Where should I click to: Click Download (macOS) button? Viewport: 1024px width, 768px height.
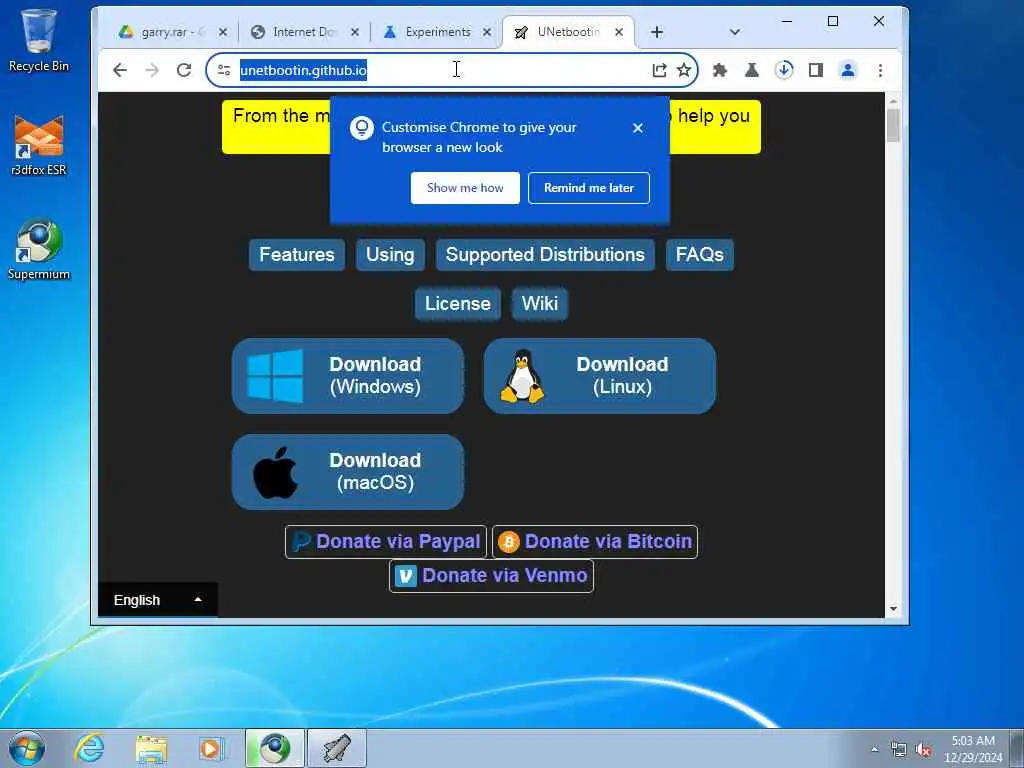coord(348,472)
